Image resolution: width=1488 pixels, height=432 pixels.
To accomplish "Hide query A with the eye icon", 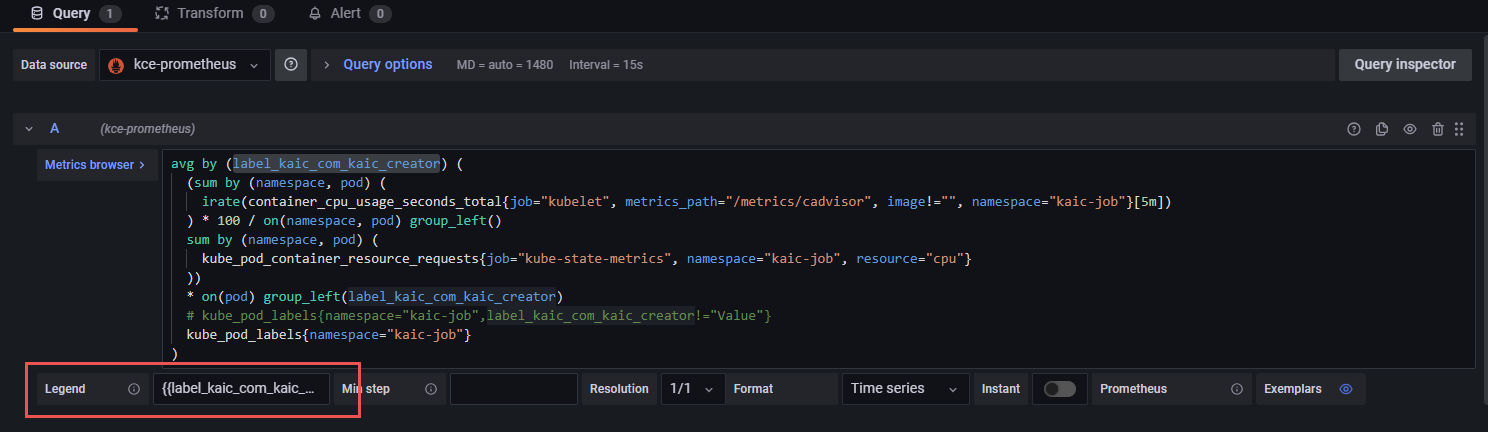I will click(1410, 129).
